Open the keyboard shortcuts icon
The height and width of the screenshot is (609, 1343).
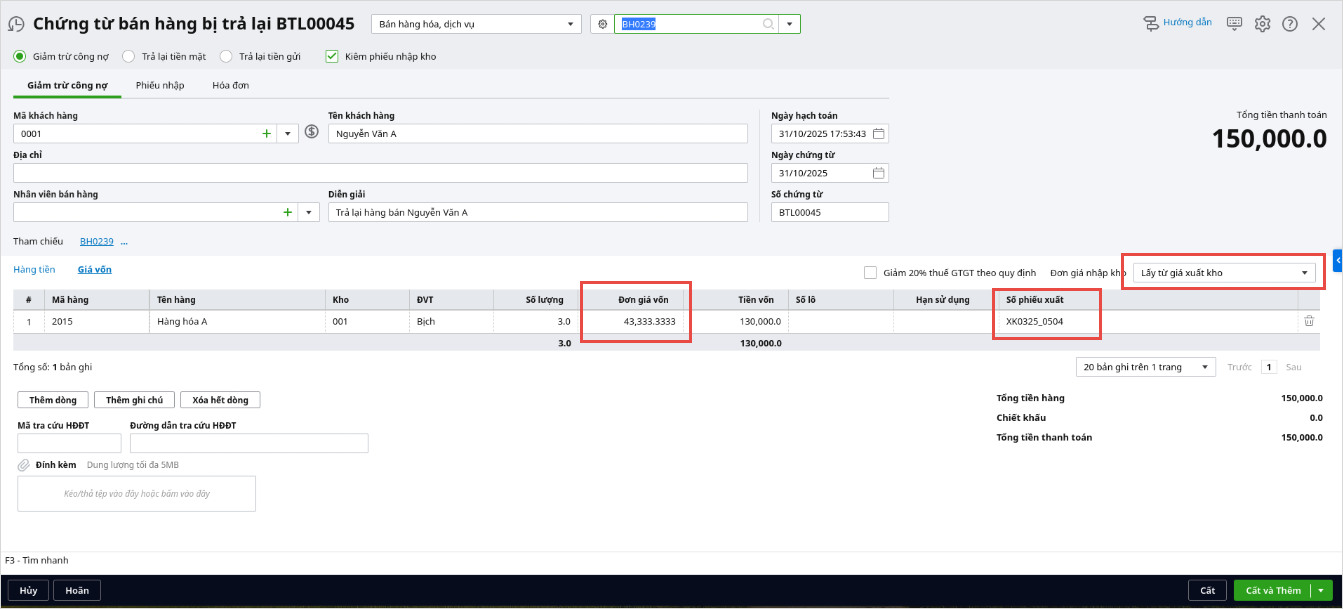tap(1235, 23)
